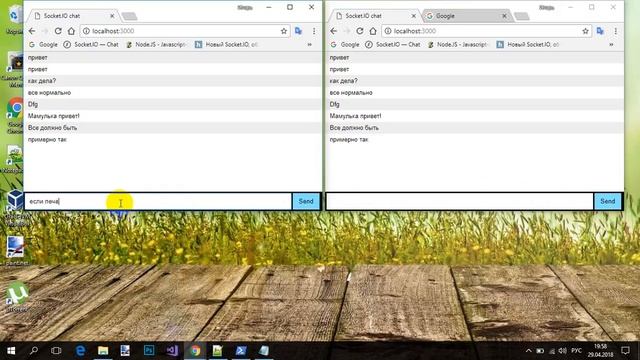Bookmark page star in left Chrome window

[284, 31]
